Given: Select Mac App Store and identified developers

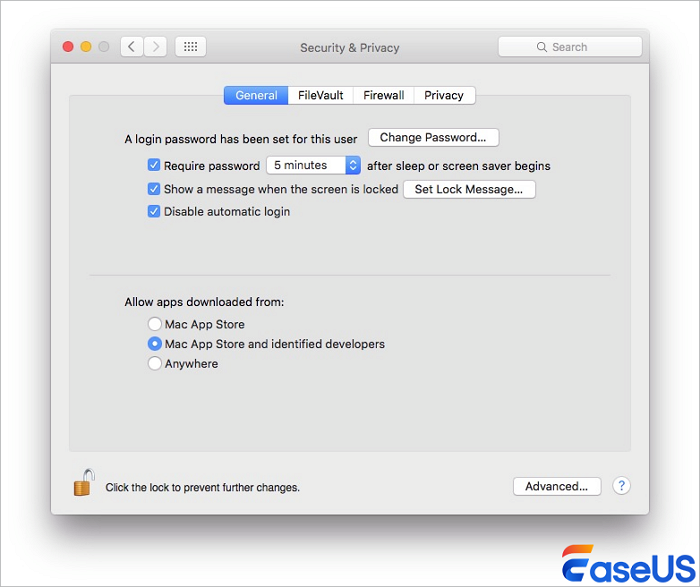Looking at the screenshot, I should coord(154,343).
